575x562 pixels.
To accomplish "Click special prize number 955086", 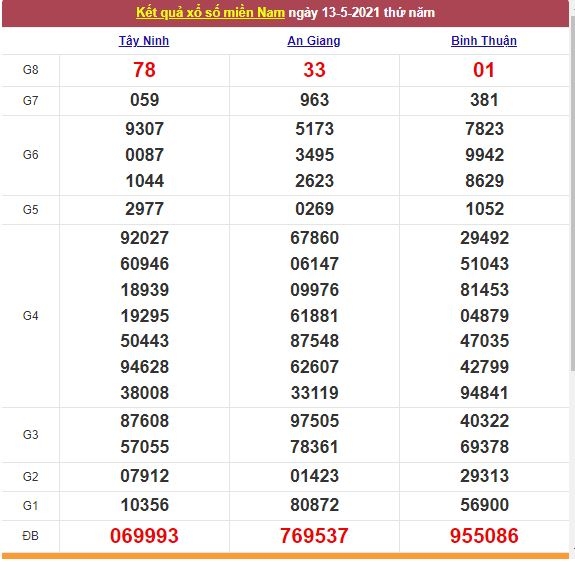I will click(484, 536).
